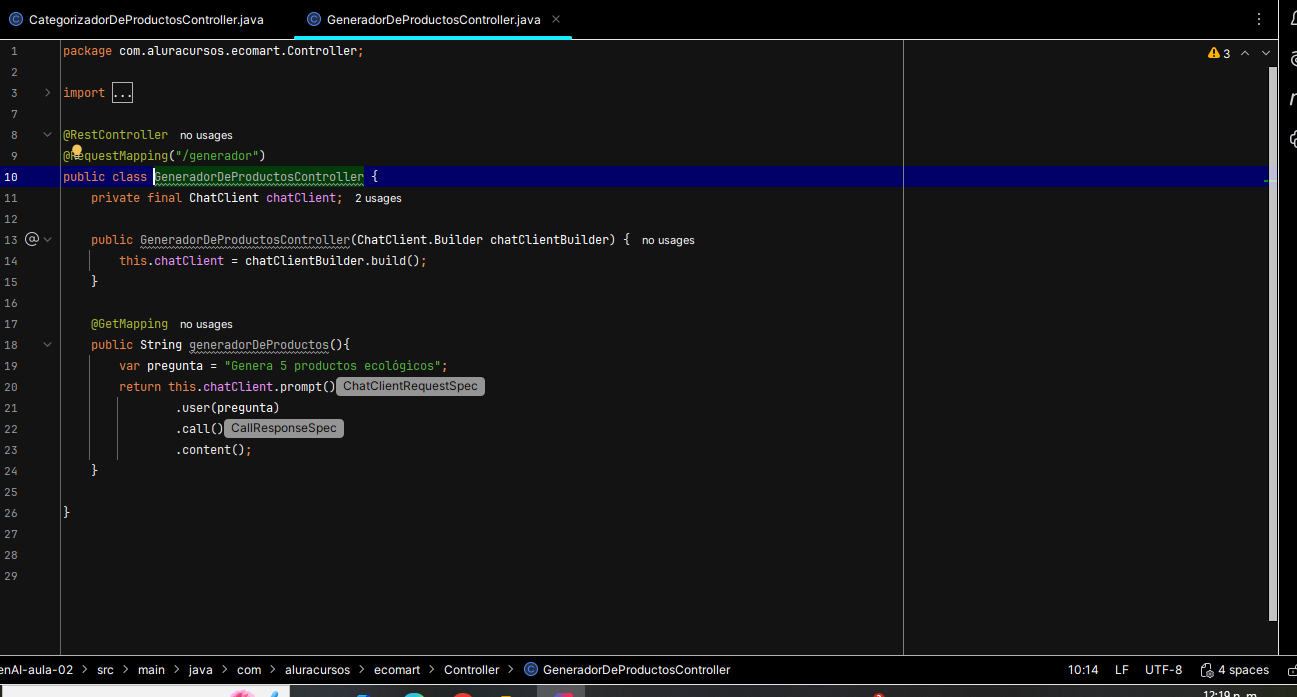Click line number 10 in the gutter
1297x697 pixels.
tap(11, 177)
